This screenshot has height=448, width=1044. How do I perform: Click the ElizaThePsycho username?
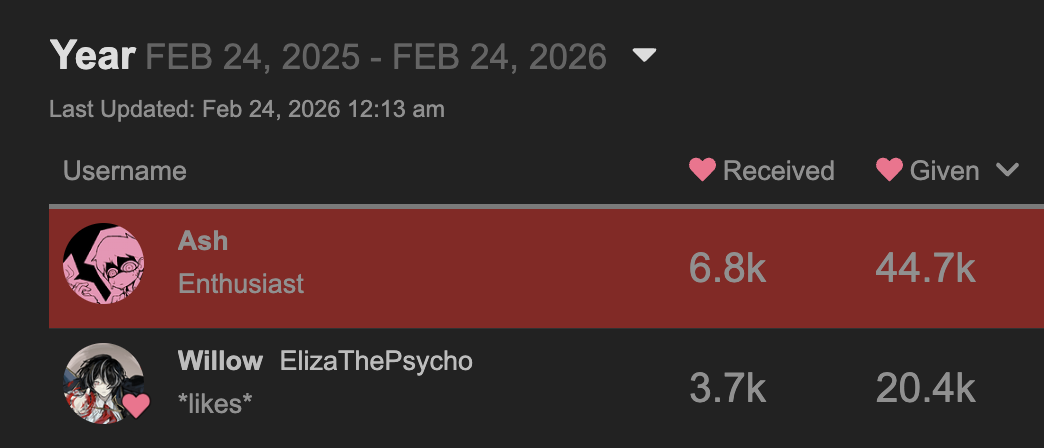pyautogui.click(x=376, y=361)
